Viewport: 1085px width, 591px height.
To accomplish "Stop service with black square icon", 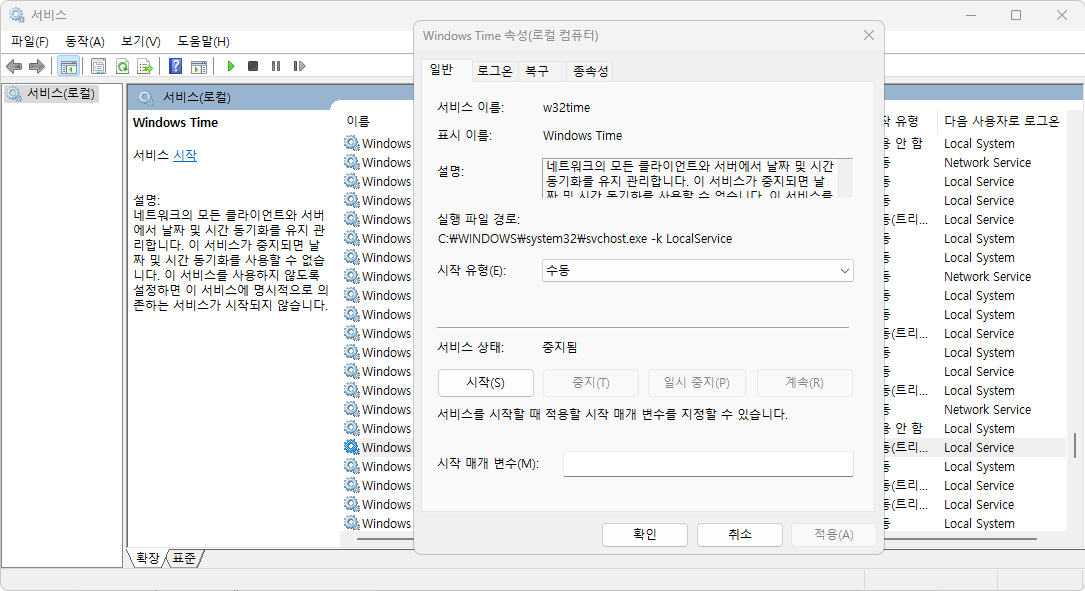I will coord(253,66).
